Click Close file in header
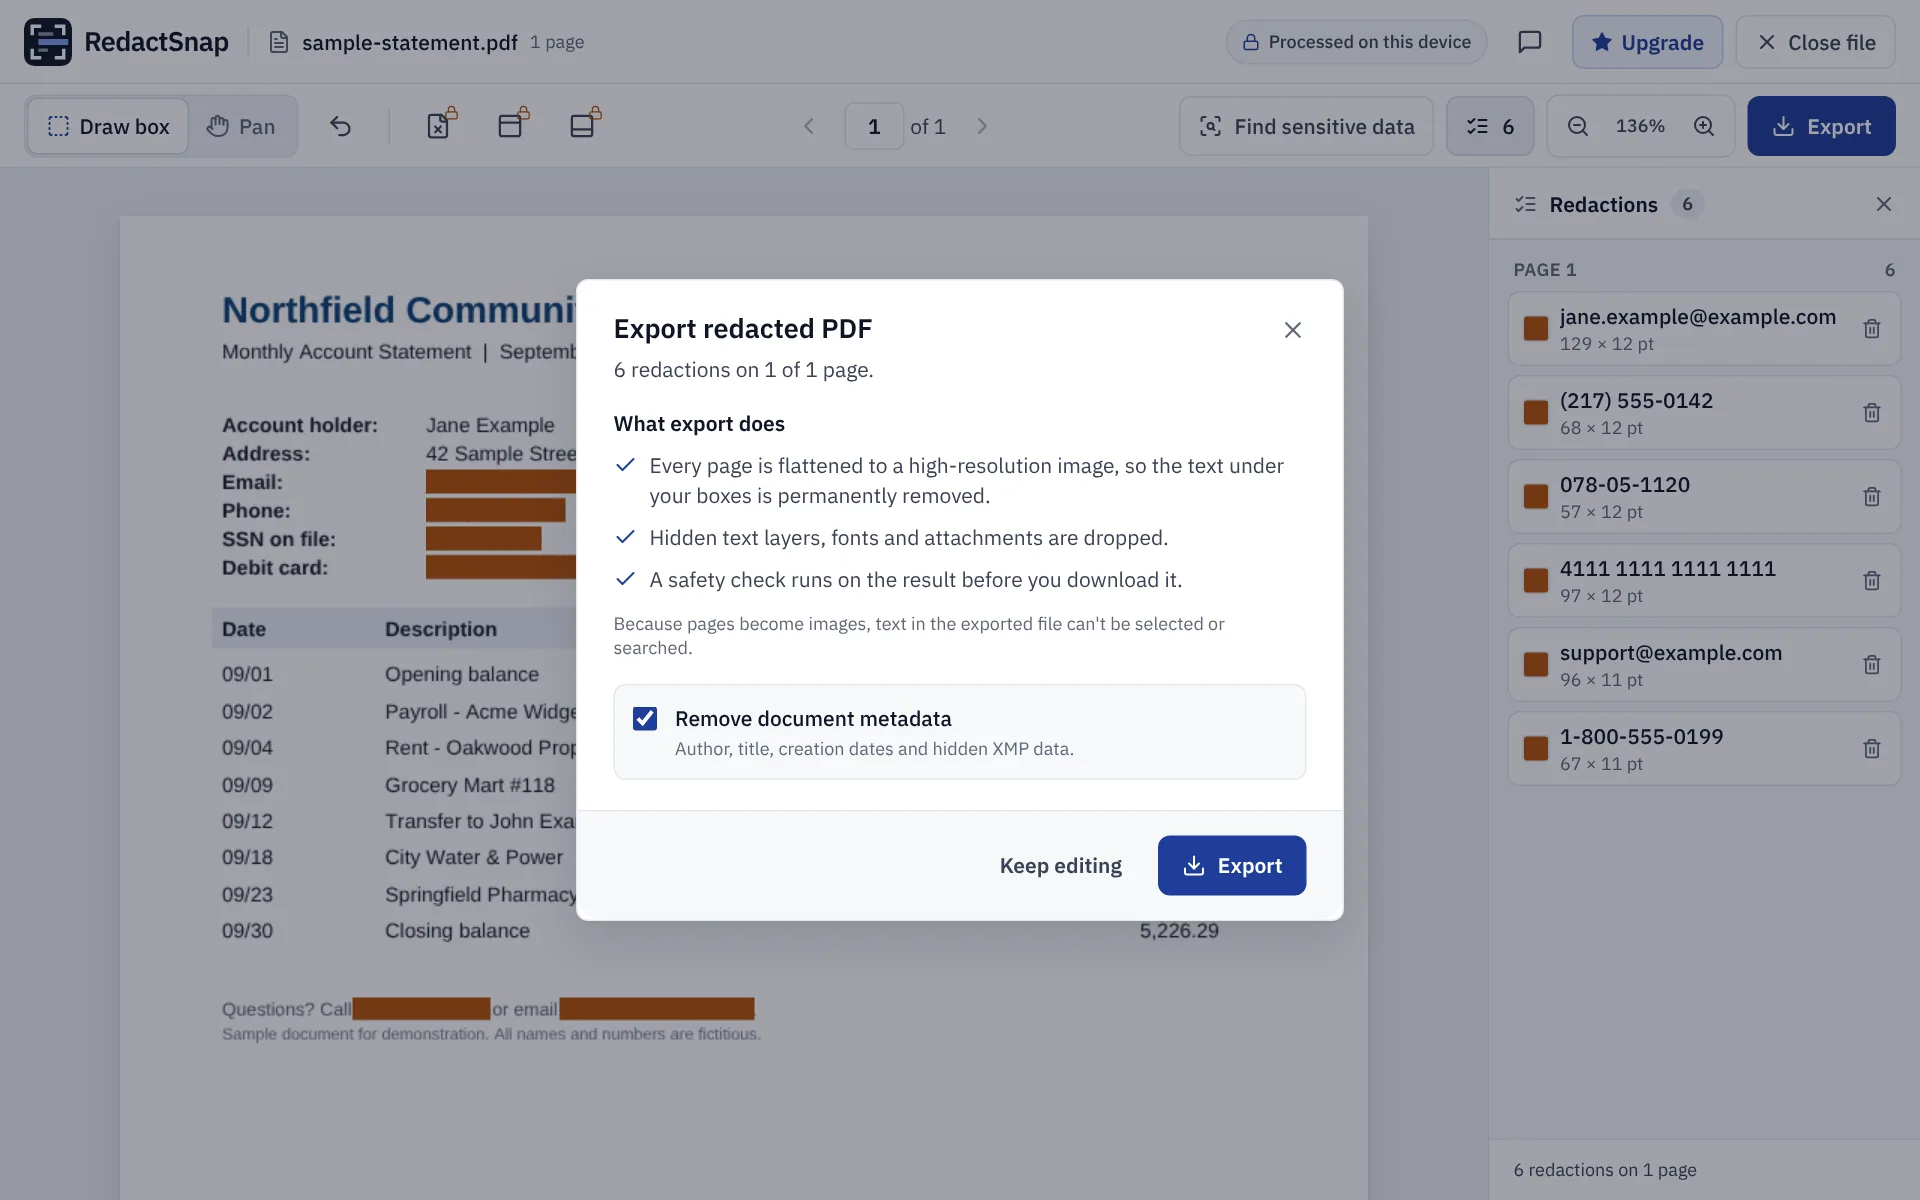The image size is (1920, 1200). tap(1815, 42)
